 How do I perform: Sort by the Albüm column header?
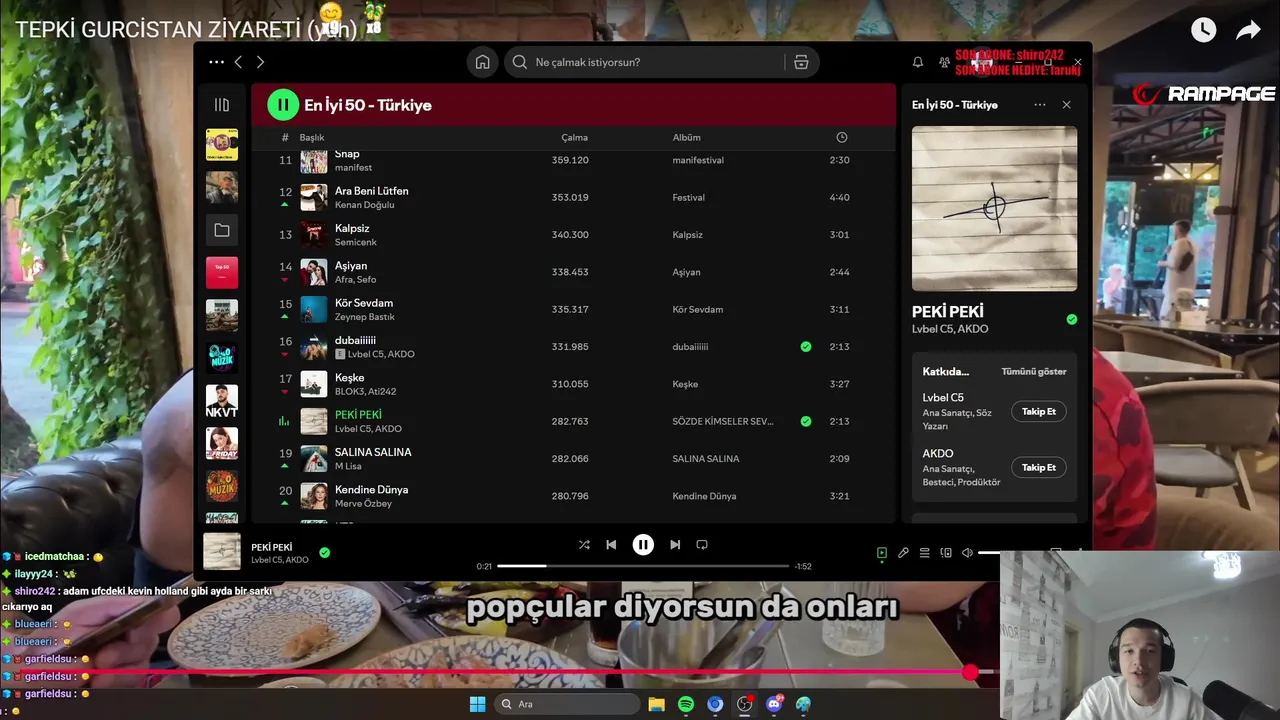(686, 138)
